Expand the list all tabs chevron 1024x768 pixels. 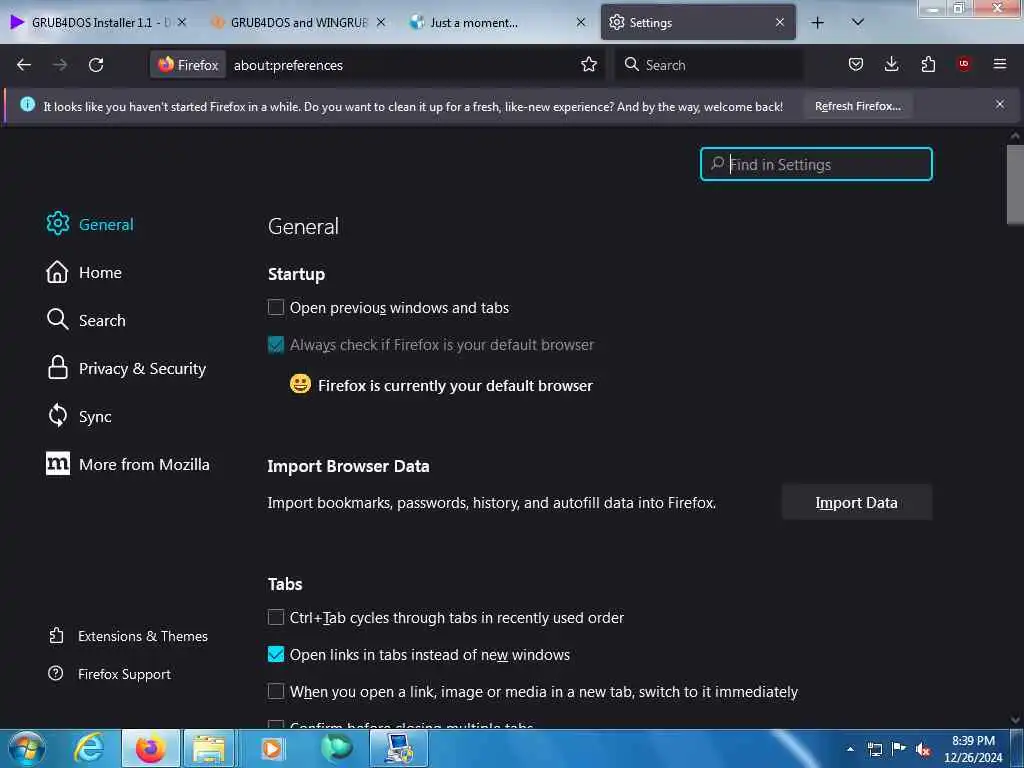tap(857, 22)
